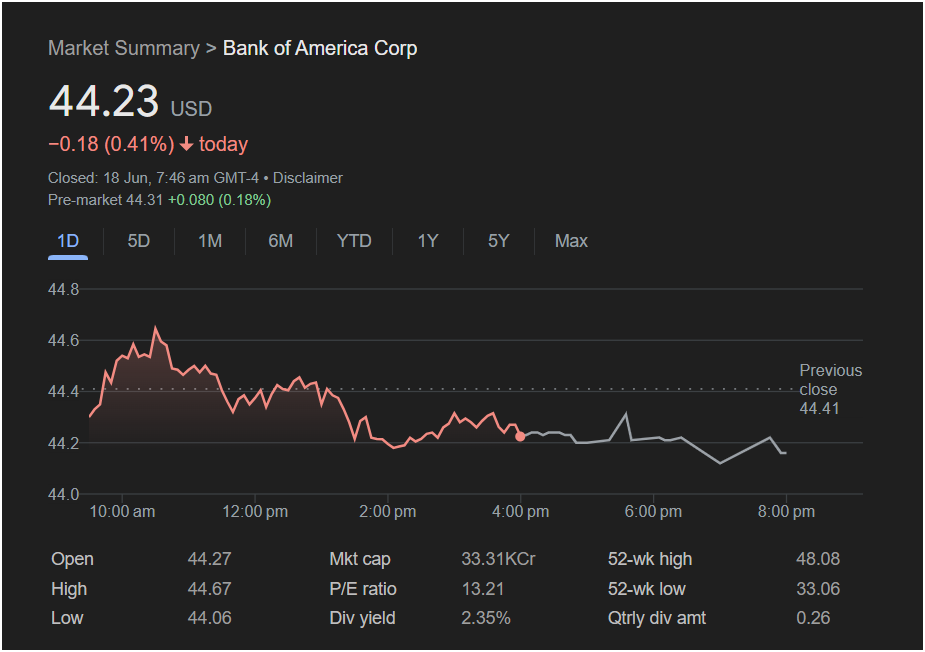Open the Market Summary breadcrumb link
925x652 pixels.
point(124,48)
